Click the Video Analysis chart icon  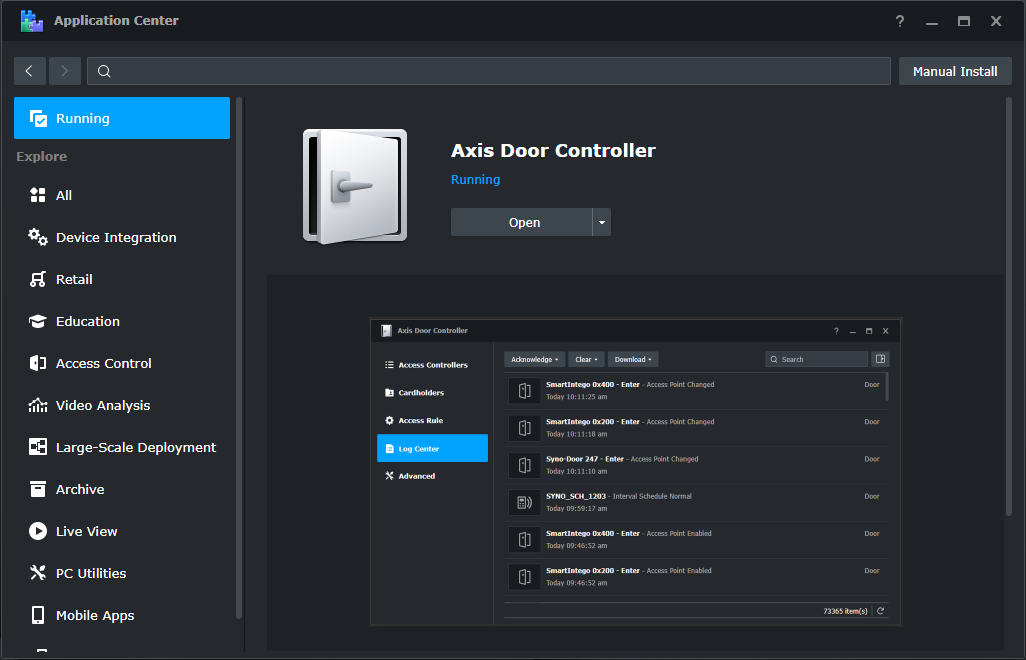(x=38, y=406)
